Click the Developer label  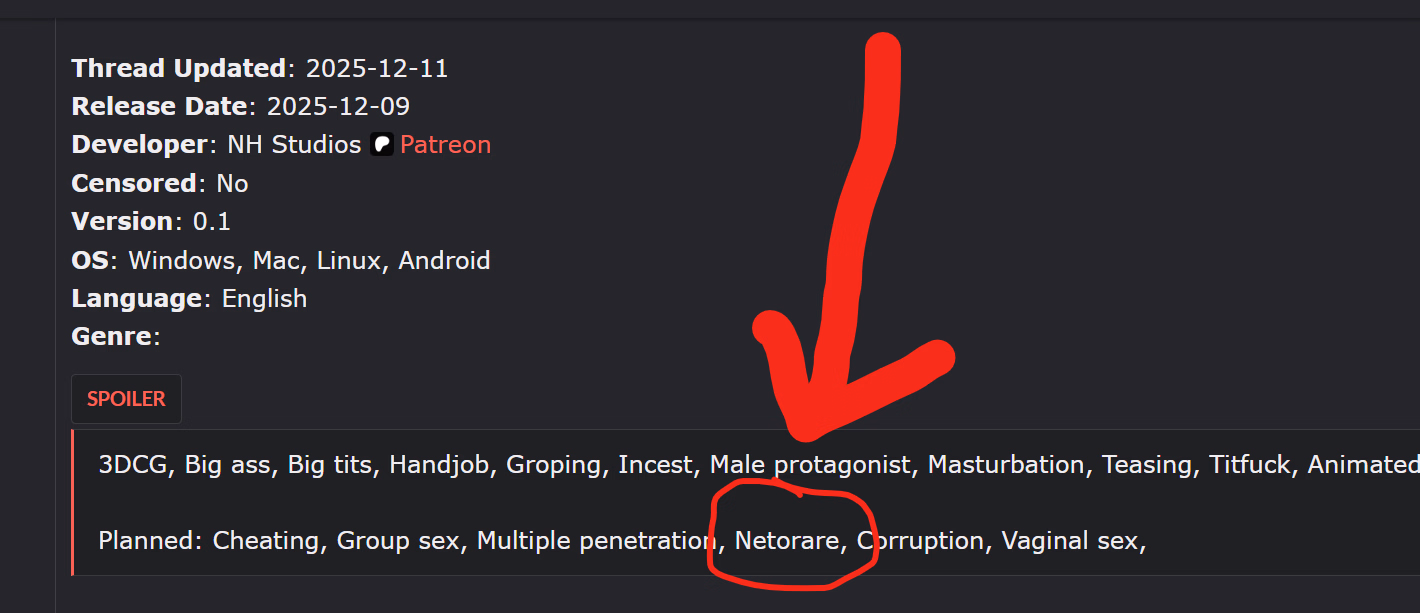click(139, 145)
